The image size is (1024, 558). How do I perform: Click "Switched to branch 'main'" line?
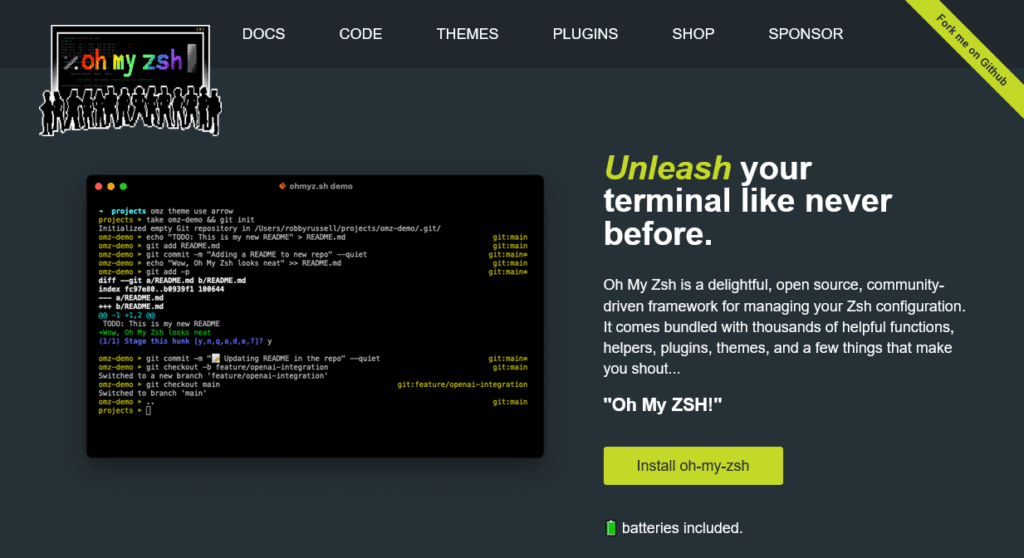coord(152,393)
